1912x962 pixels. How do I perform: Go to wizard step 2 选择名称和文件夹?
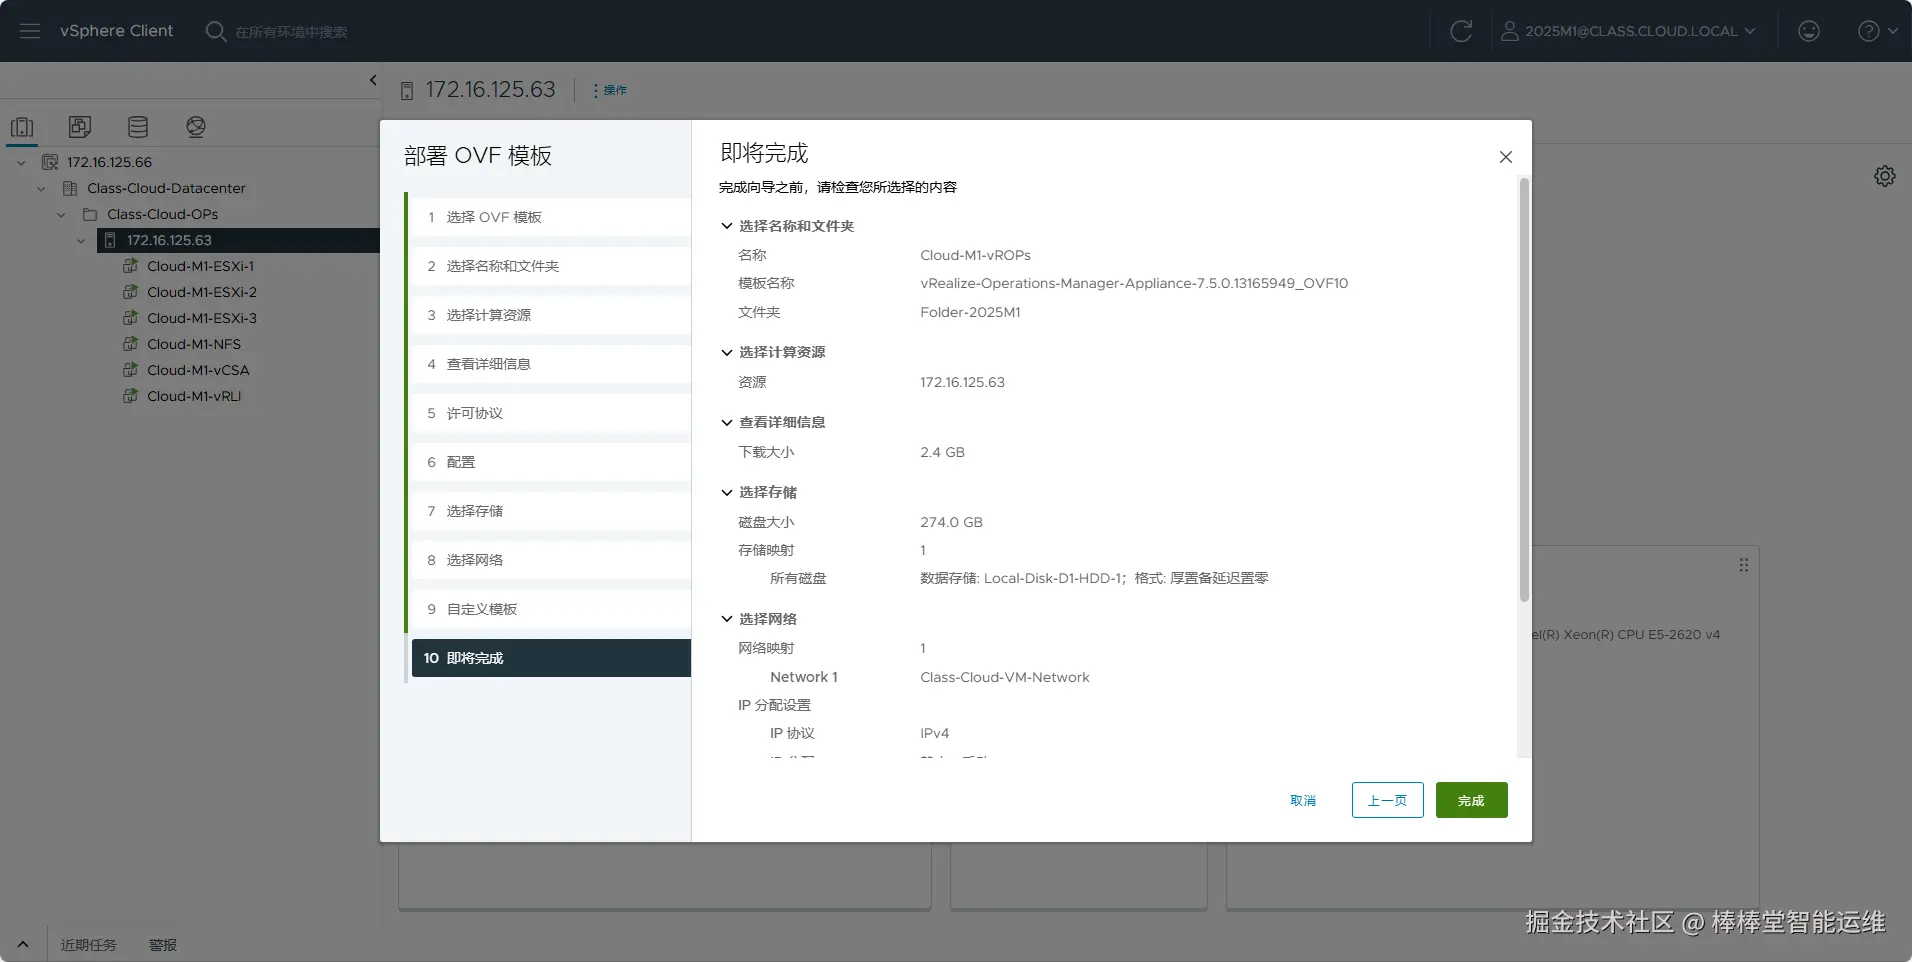point(551,266)
